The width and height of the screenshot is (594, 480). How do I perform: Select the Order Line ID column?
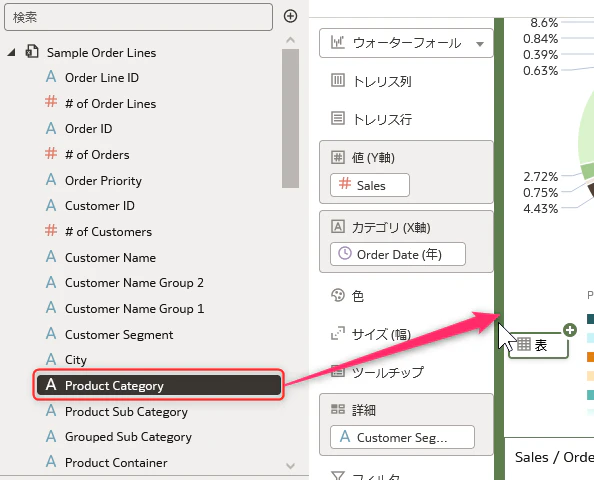pyautogui.click(x=102, y=78)
